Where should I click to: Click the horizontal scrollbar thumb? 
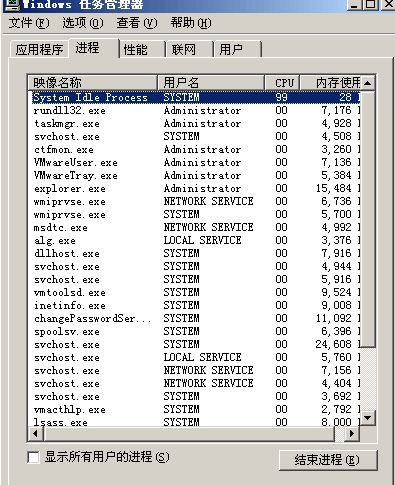[x=189, y=434]
